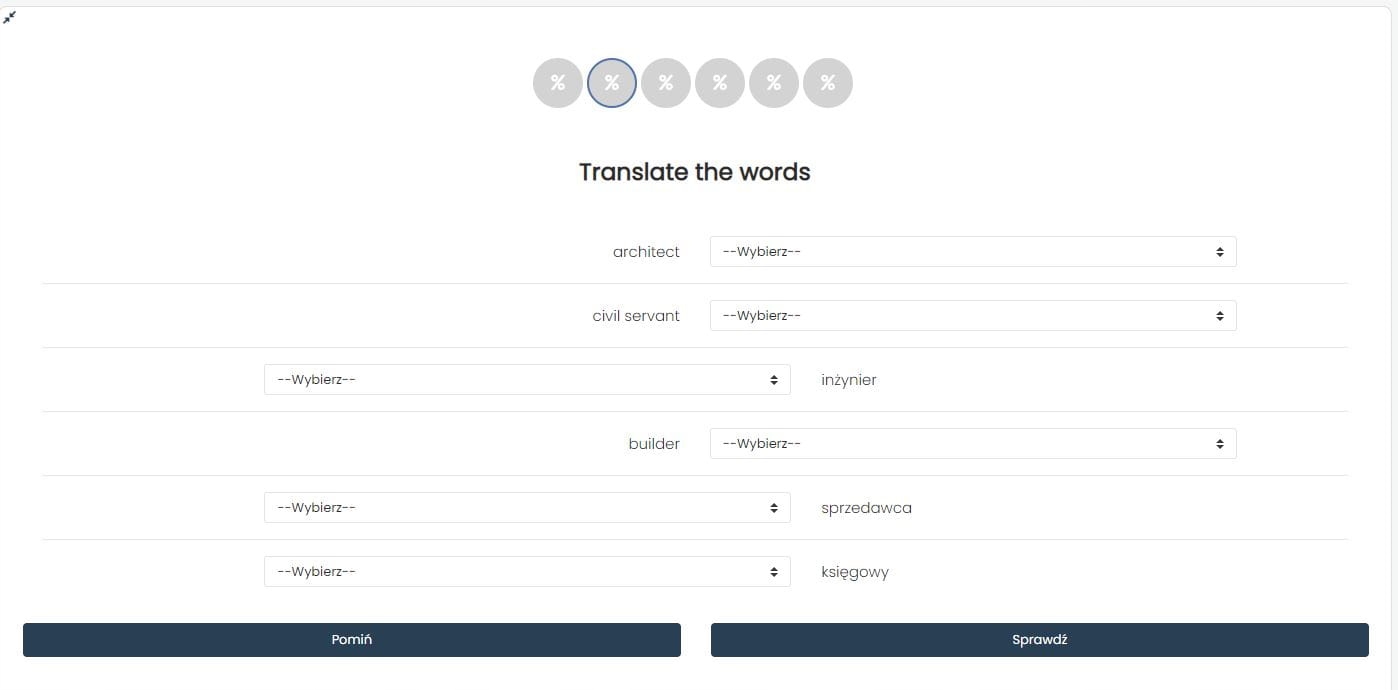Click the Sprawdź button
Viewport: 1398px width, 690px height.
tap(1039, 640)
